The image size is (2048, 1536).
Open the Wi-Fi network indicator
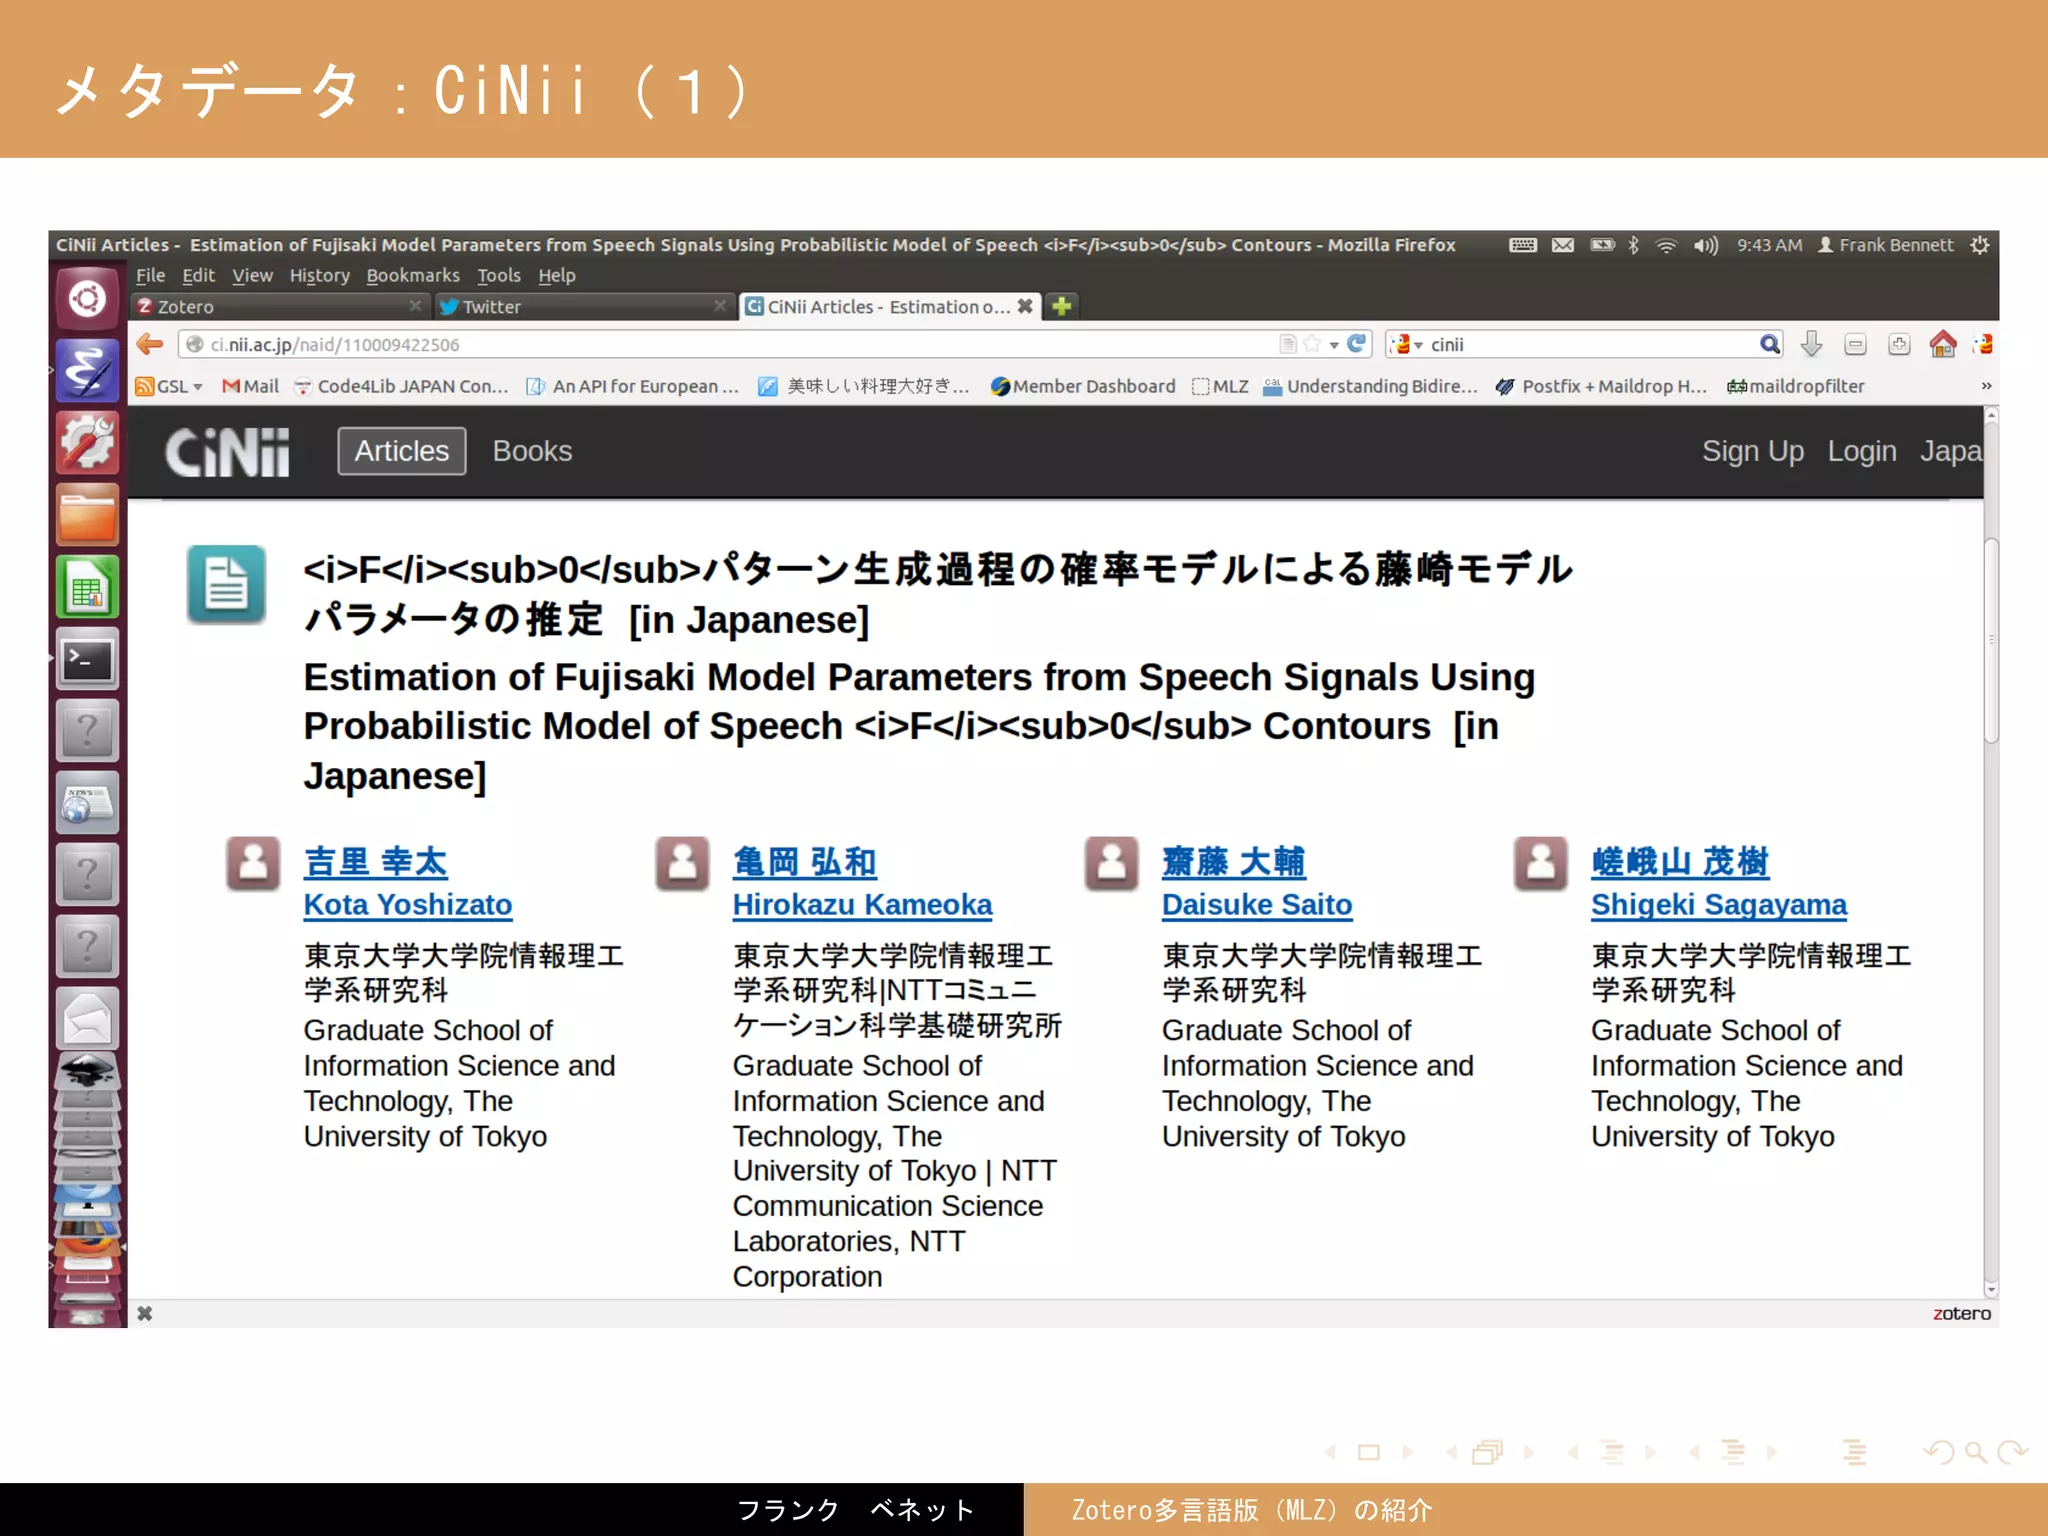click(x=1666, y=245)
